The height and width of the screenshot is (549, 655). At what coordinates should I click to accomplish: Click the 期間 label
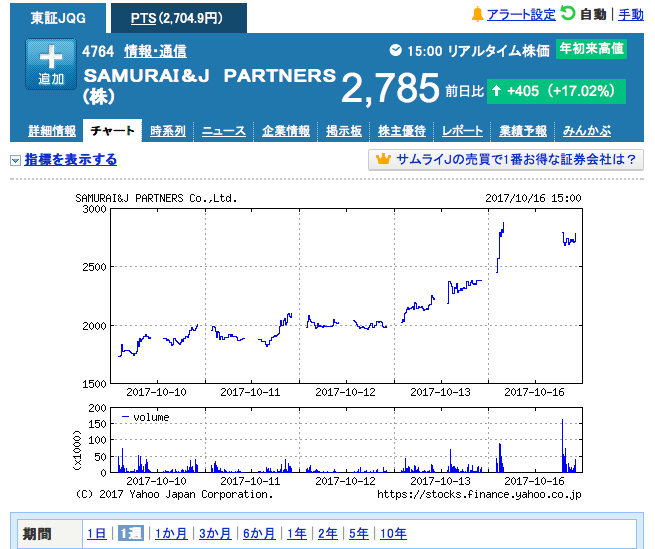click(x=37, y=534)
